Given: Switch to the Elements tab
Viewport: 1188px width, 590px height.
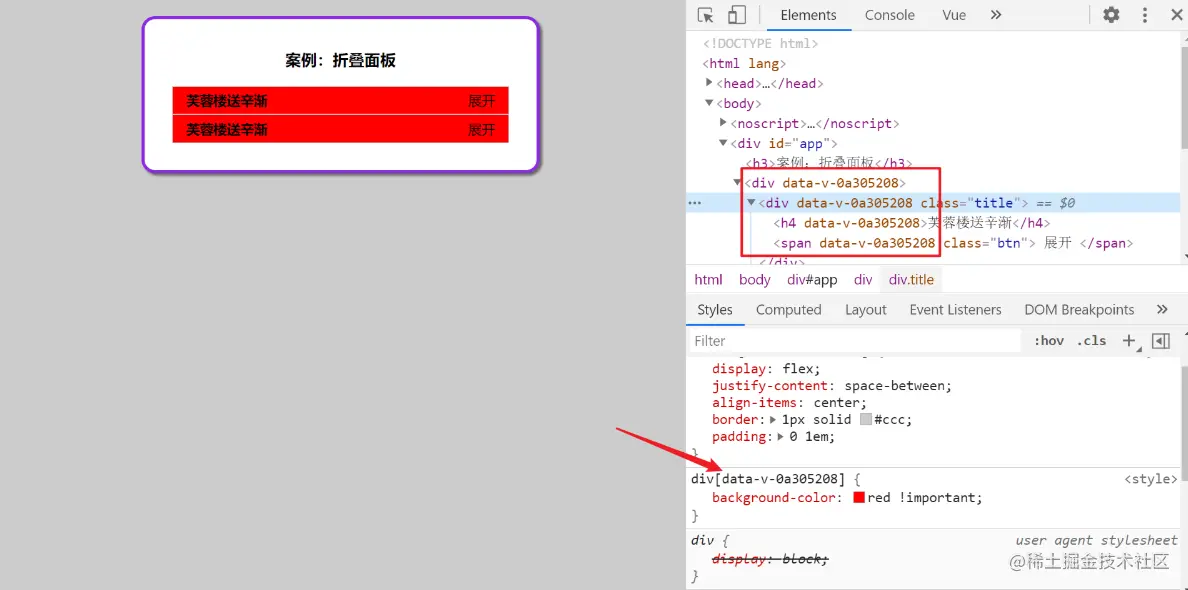Looking at the screenshot, I should coord(808,15).
